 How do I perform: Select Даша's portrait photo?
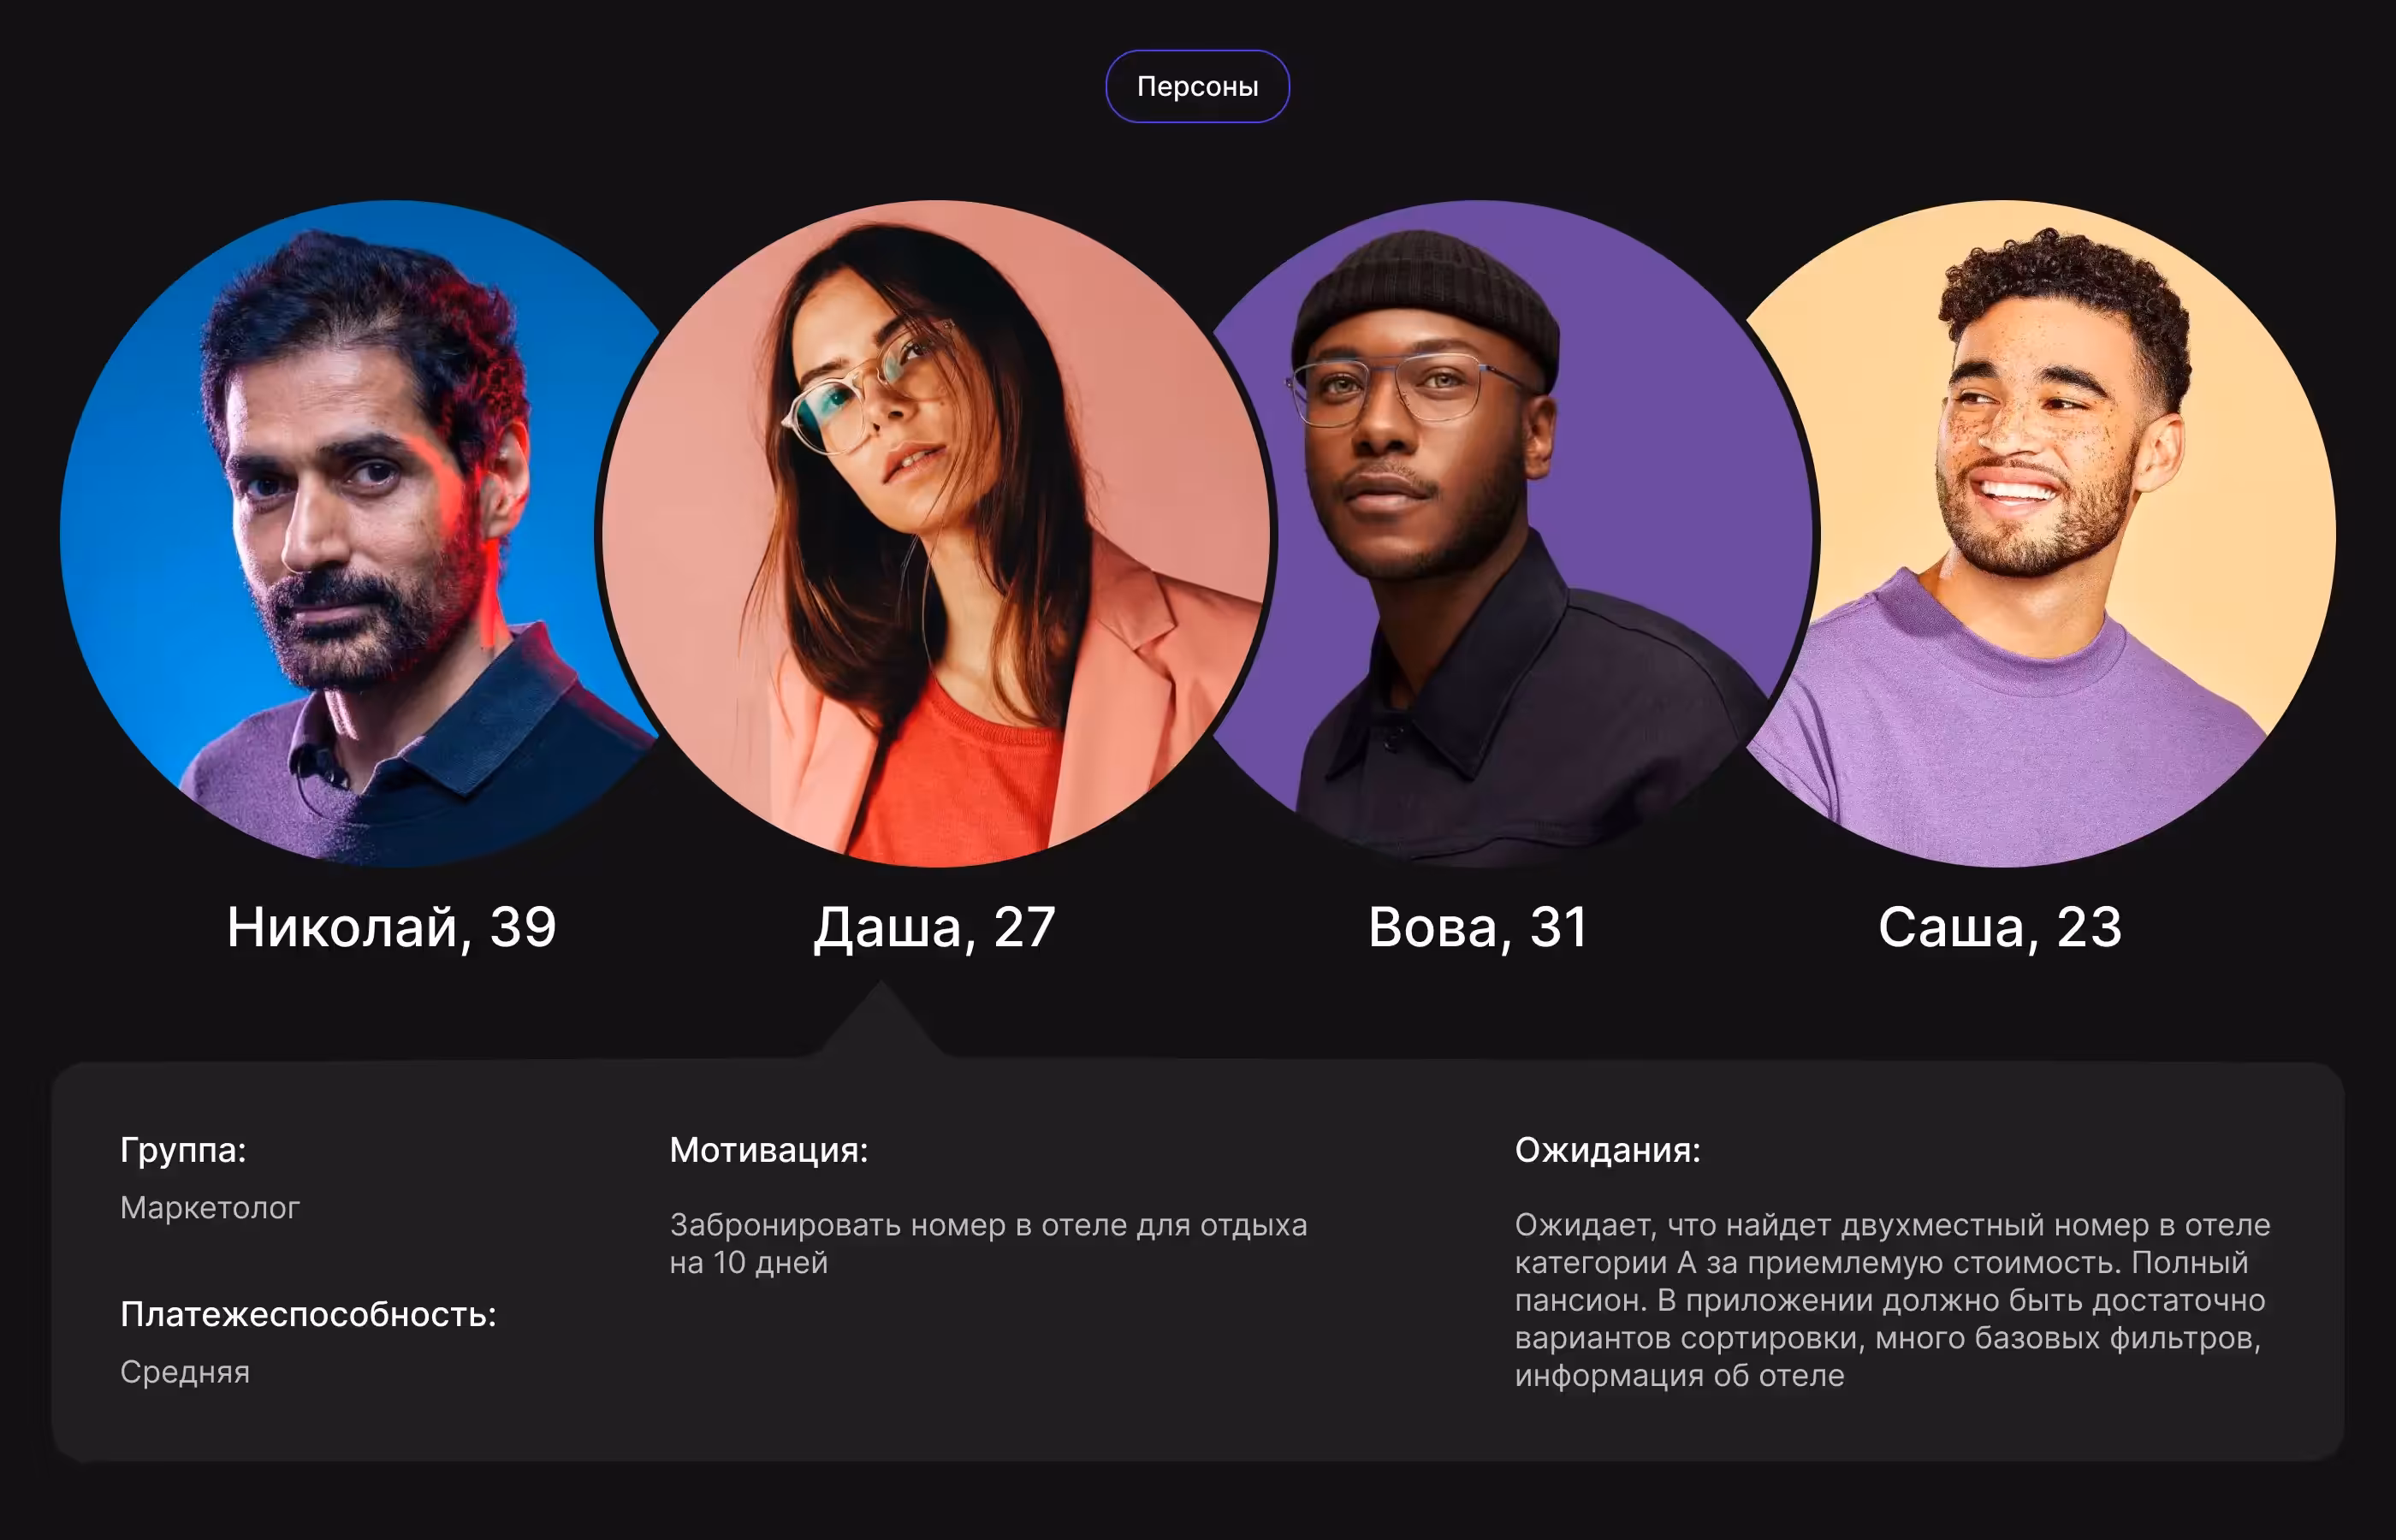[935, 533]
